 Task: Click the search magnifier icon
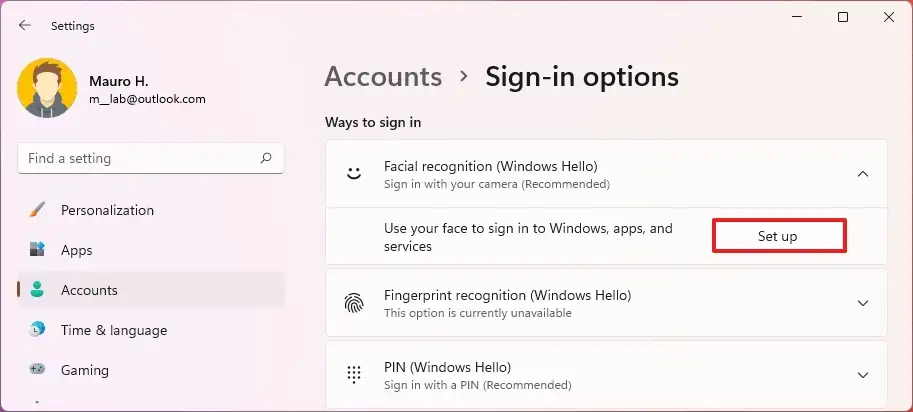266,158
